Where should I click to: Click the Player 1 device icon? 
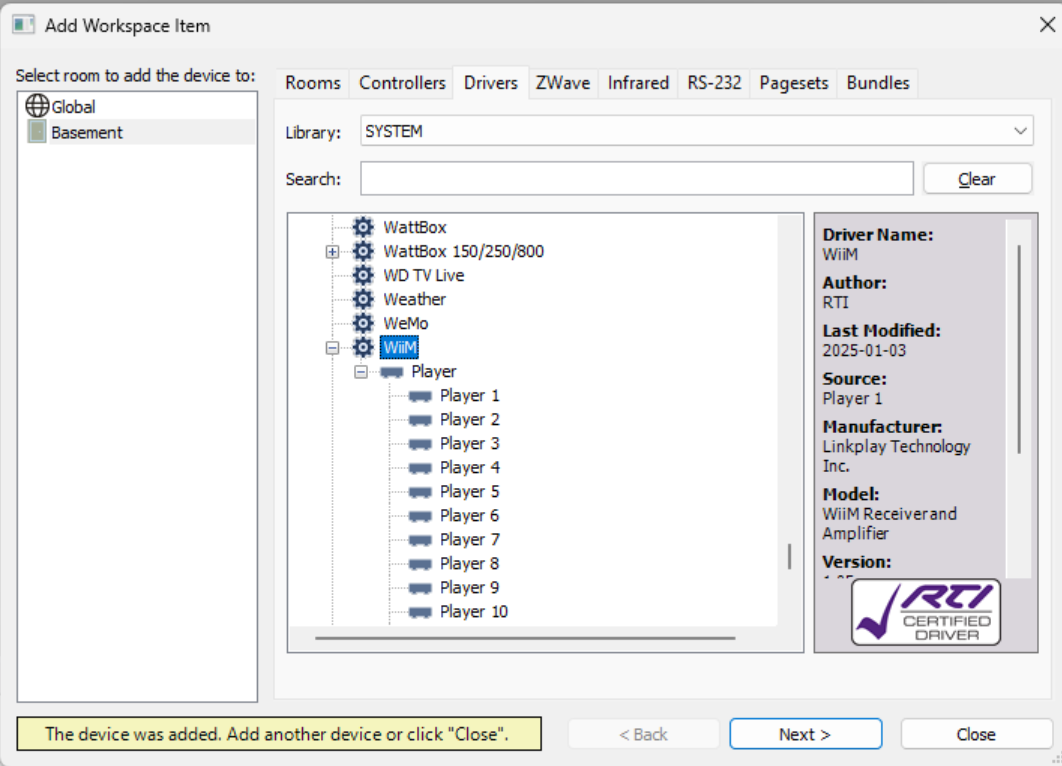click(421, 396)
